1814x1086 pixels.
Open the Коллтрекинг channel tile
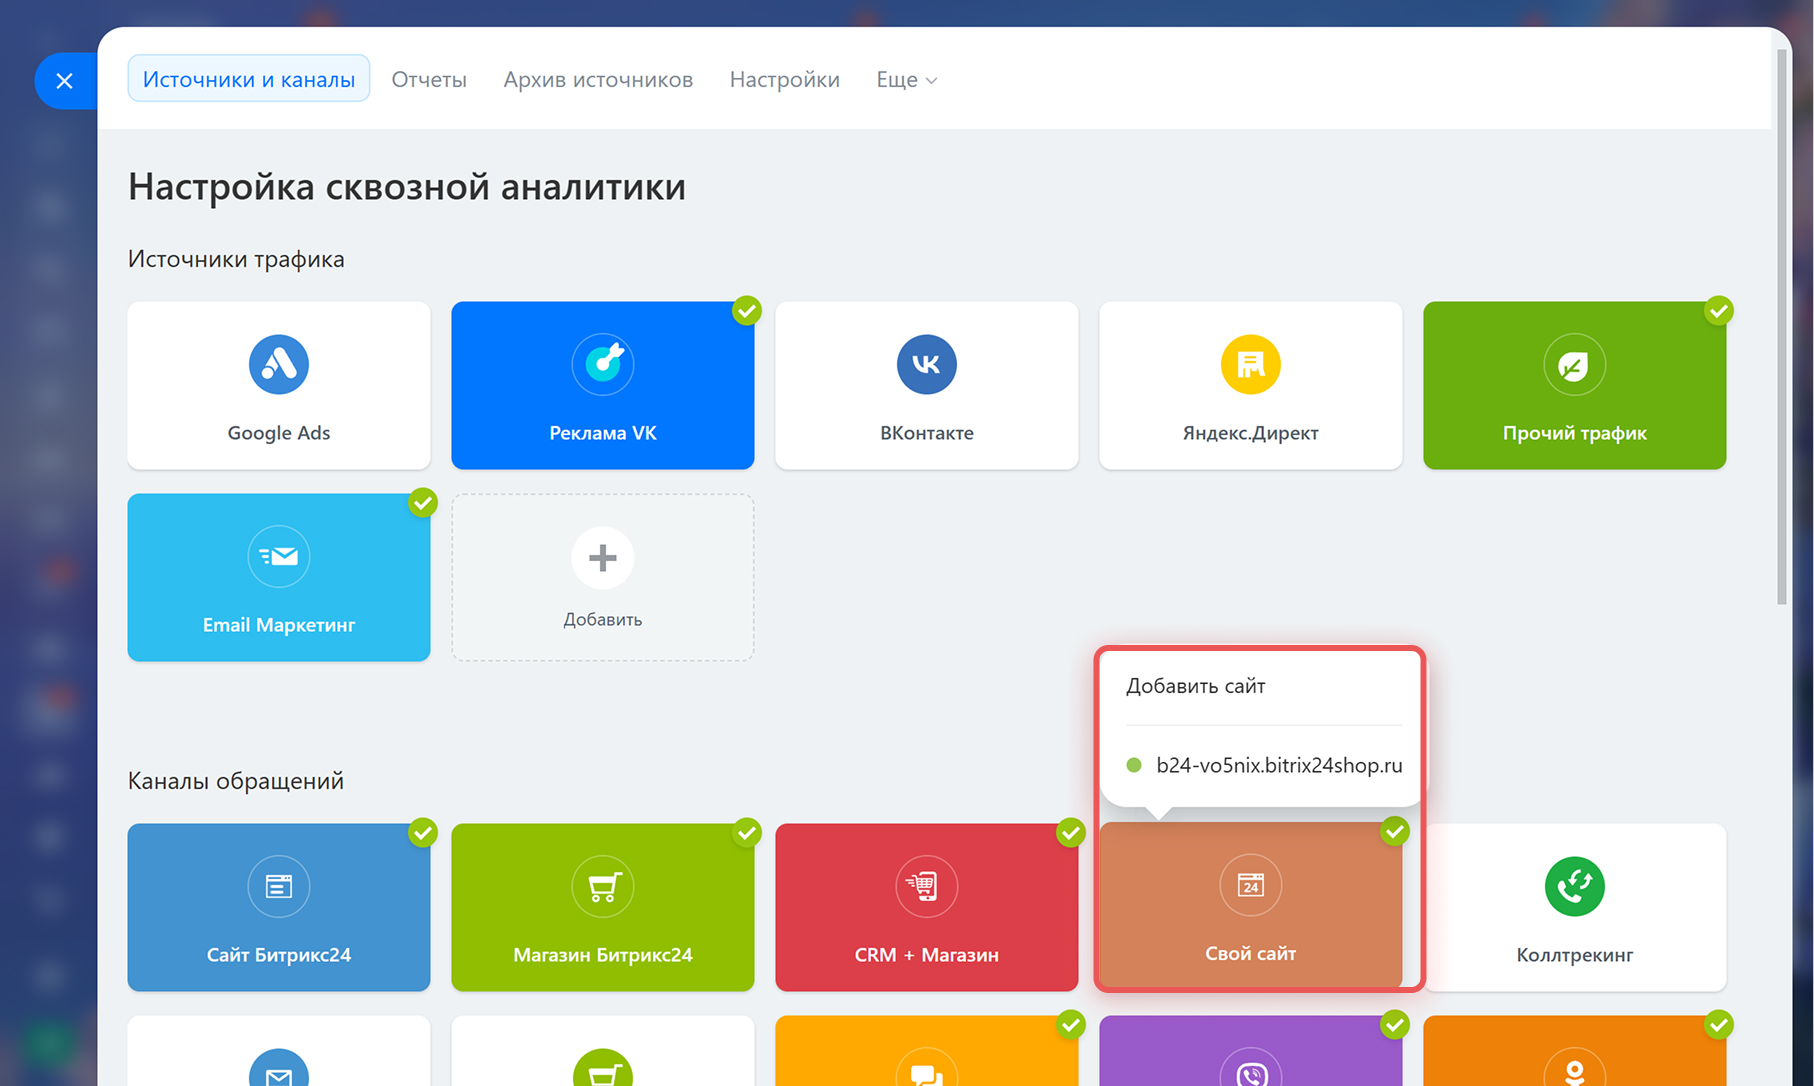[x=1575, y=907]
